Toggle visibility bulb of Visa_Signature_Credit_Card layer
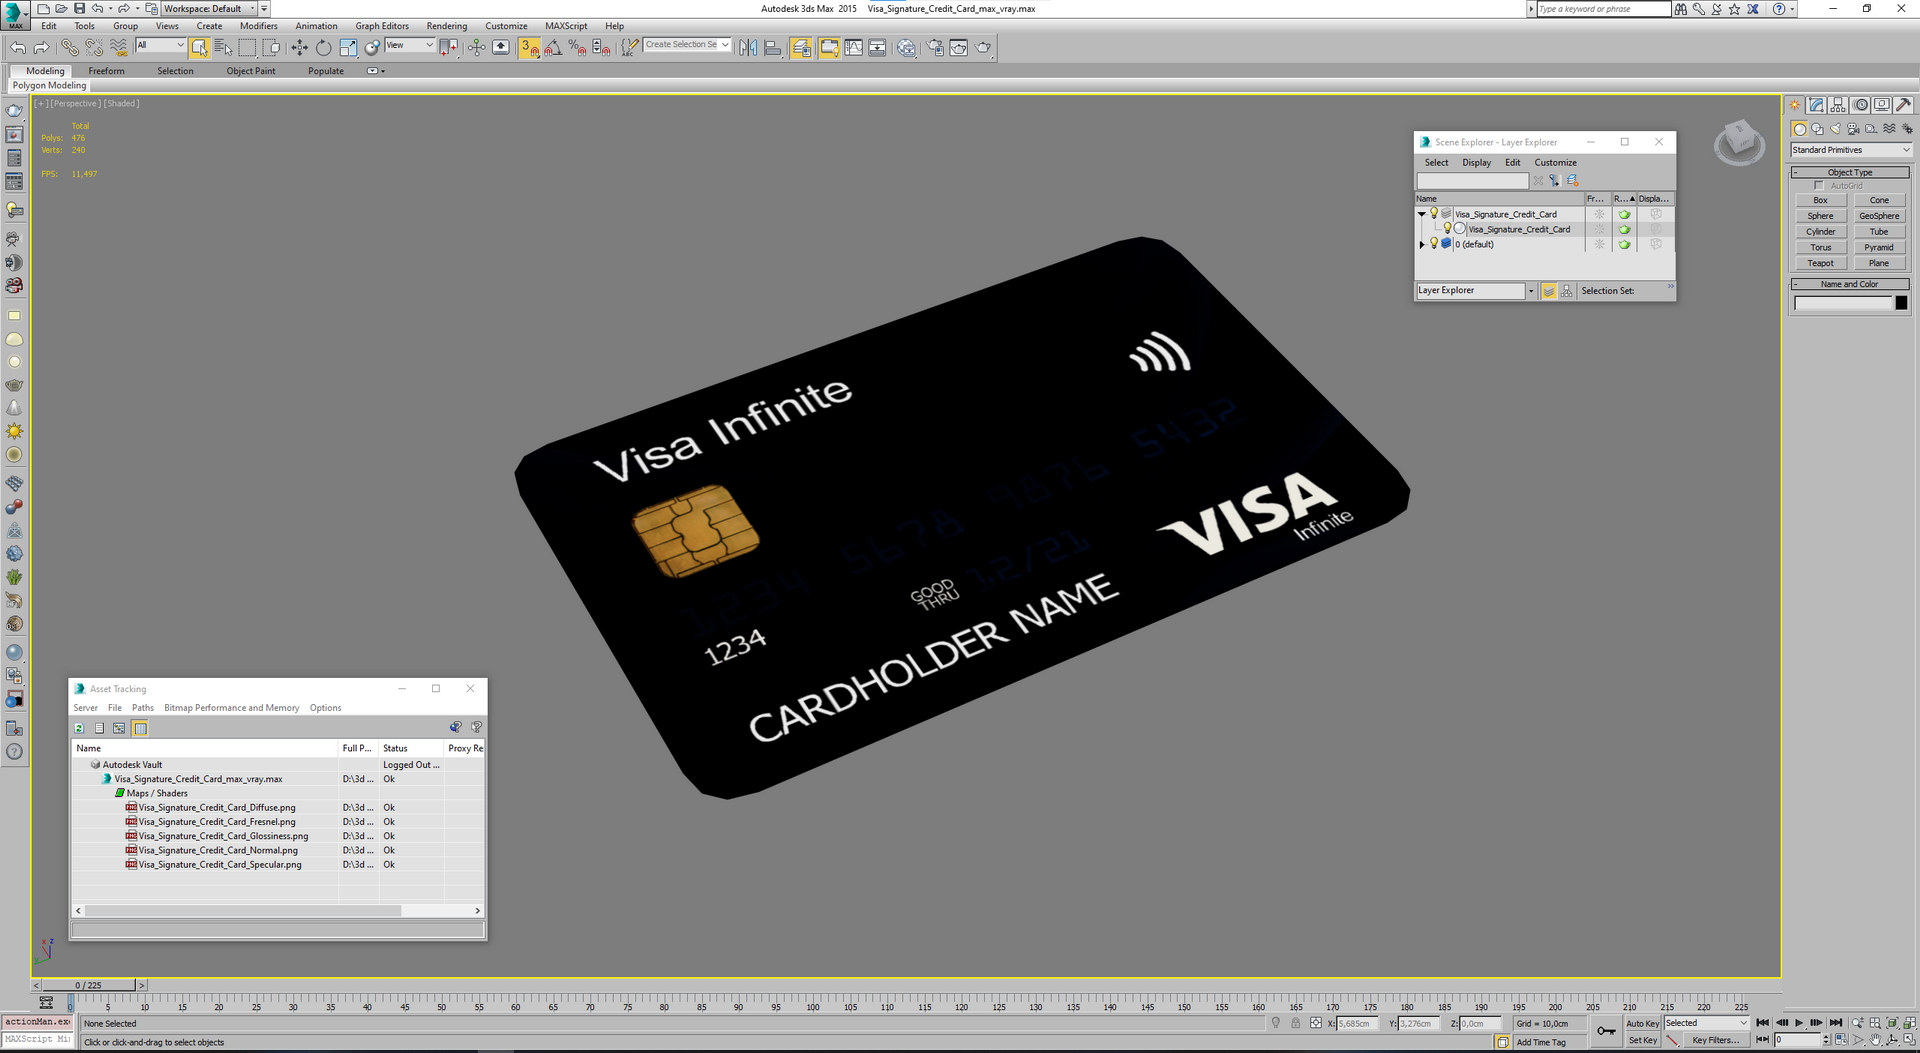 coord(1434,213)
